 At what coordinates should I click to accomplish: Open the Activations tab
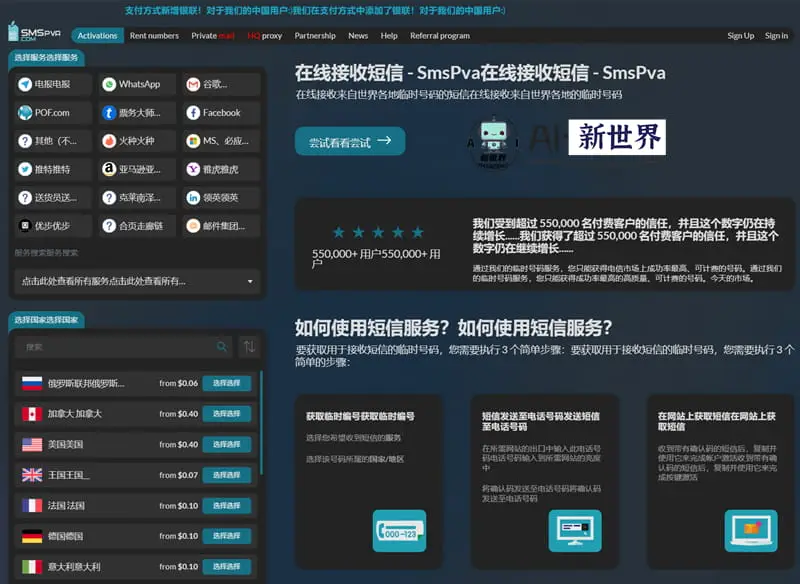click(97, 36)
